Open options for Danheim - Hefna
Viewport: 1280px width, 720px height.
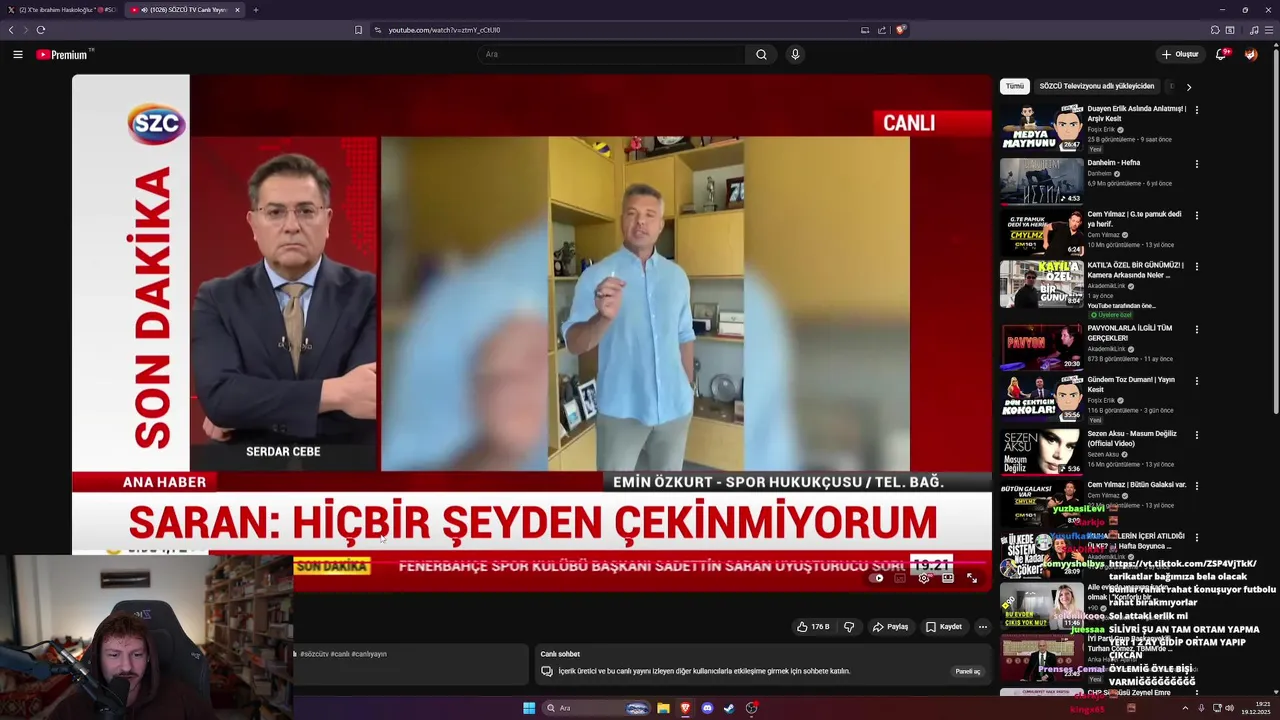pyautogui.click(x=1197, y=164)
